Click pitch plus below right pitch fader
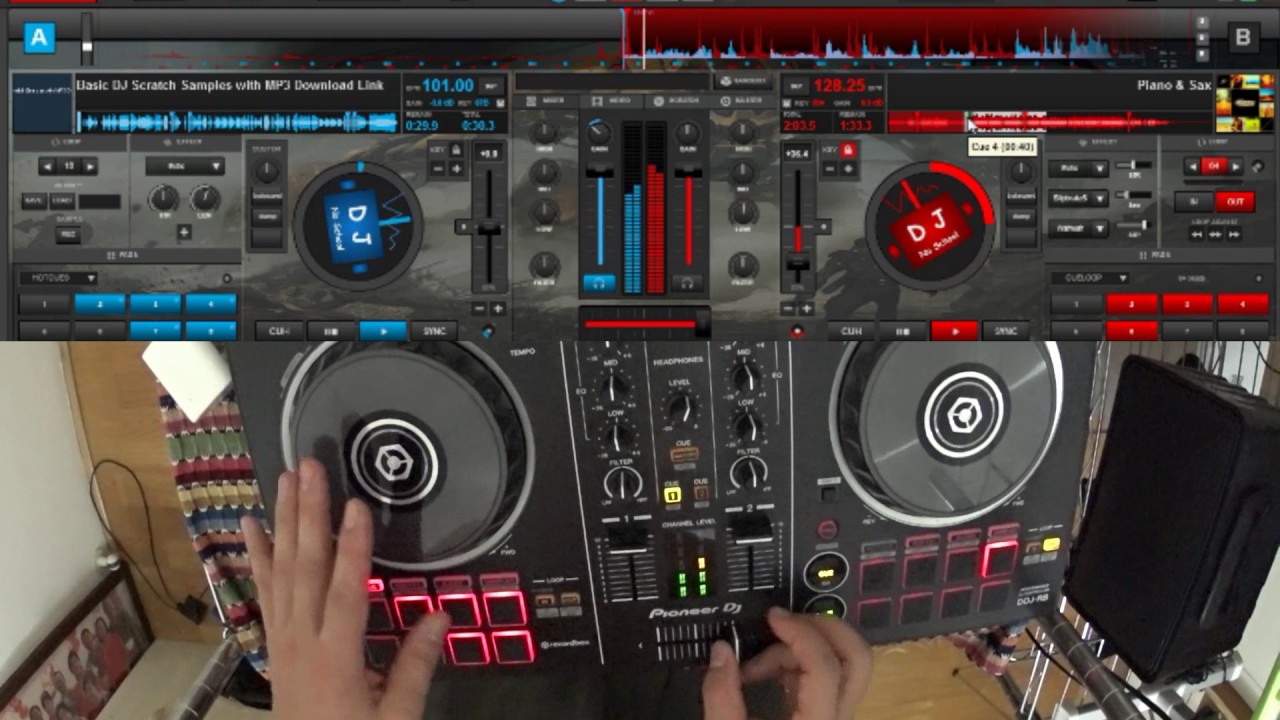The width and height of the screenshot is (1280, 720). [806, 309]
